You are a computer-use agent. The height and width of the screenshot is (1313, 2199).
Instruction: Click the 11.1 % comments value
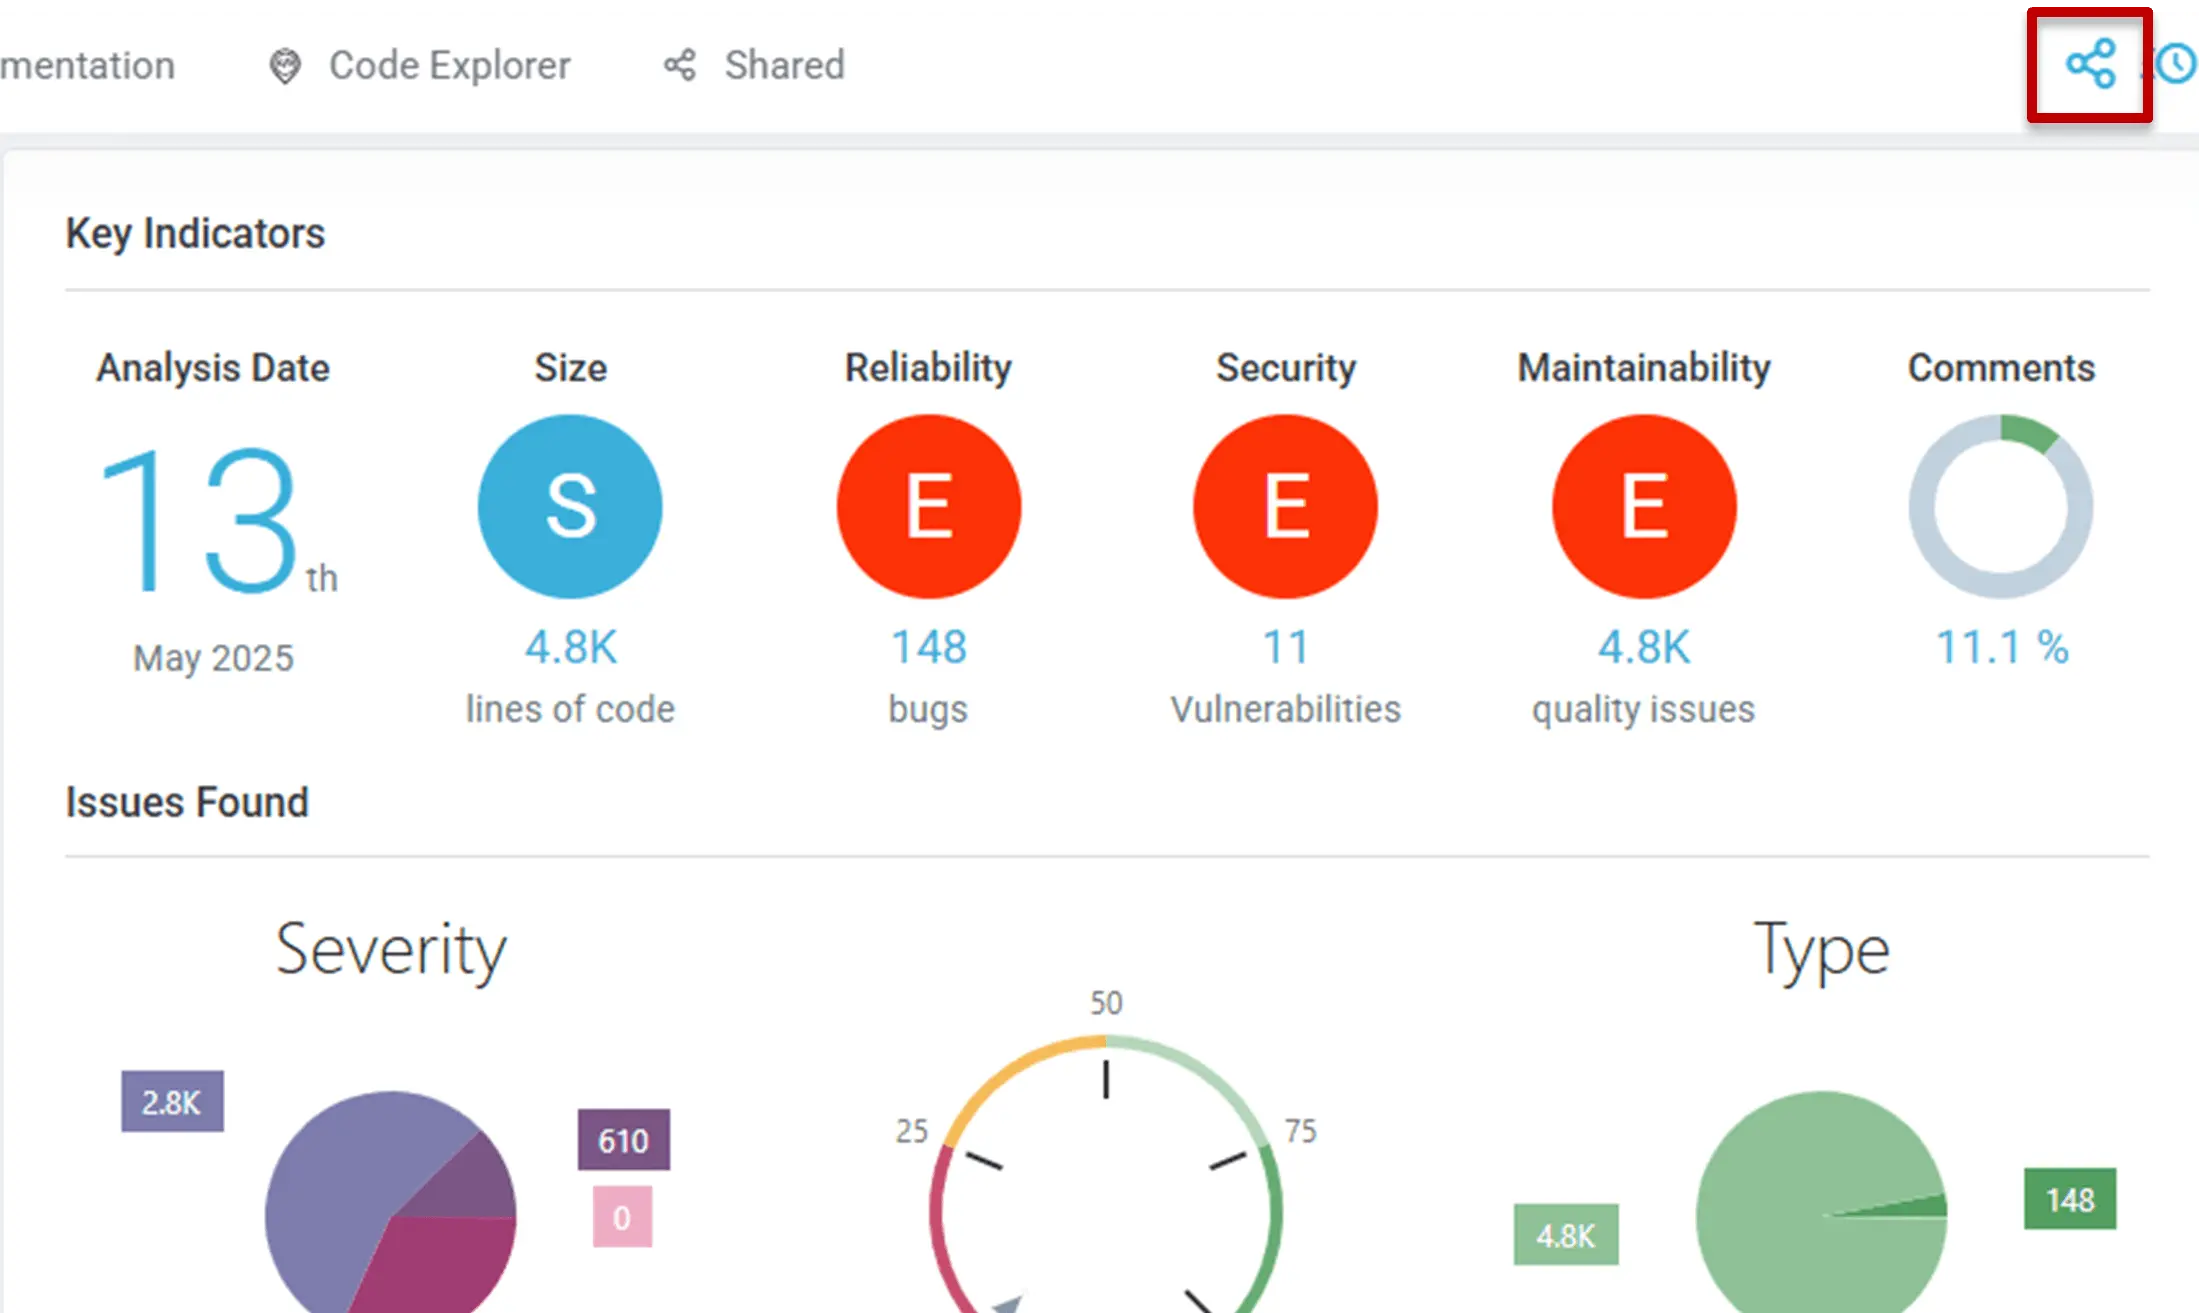(x=2002, y=647)
